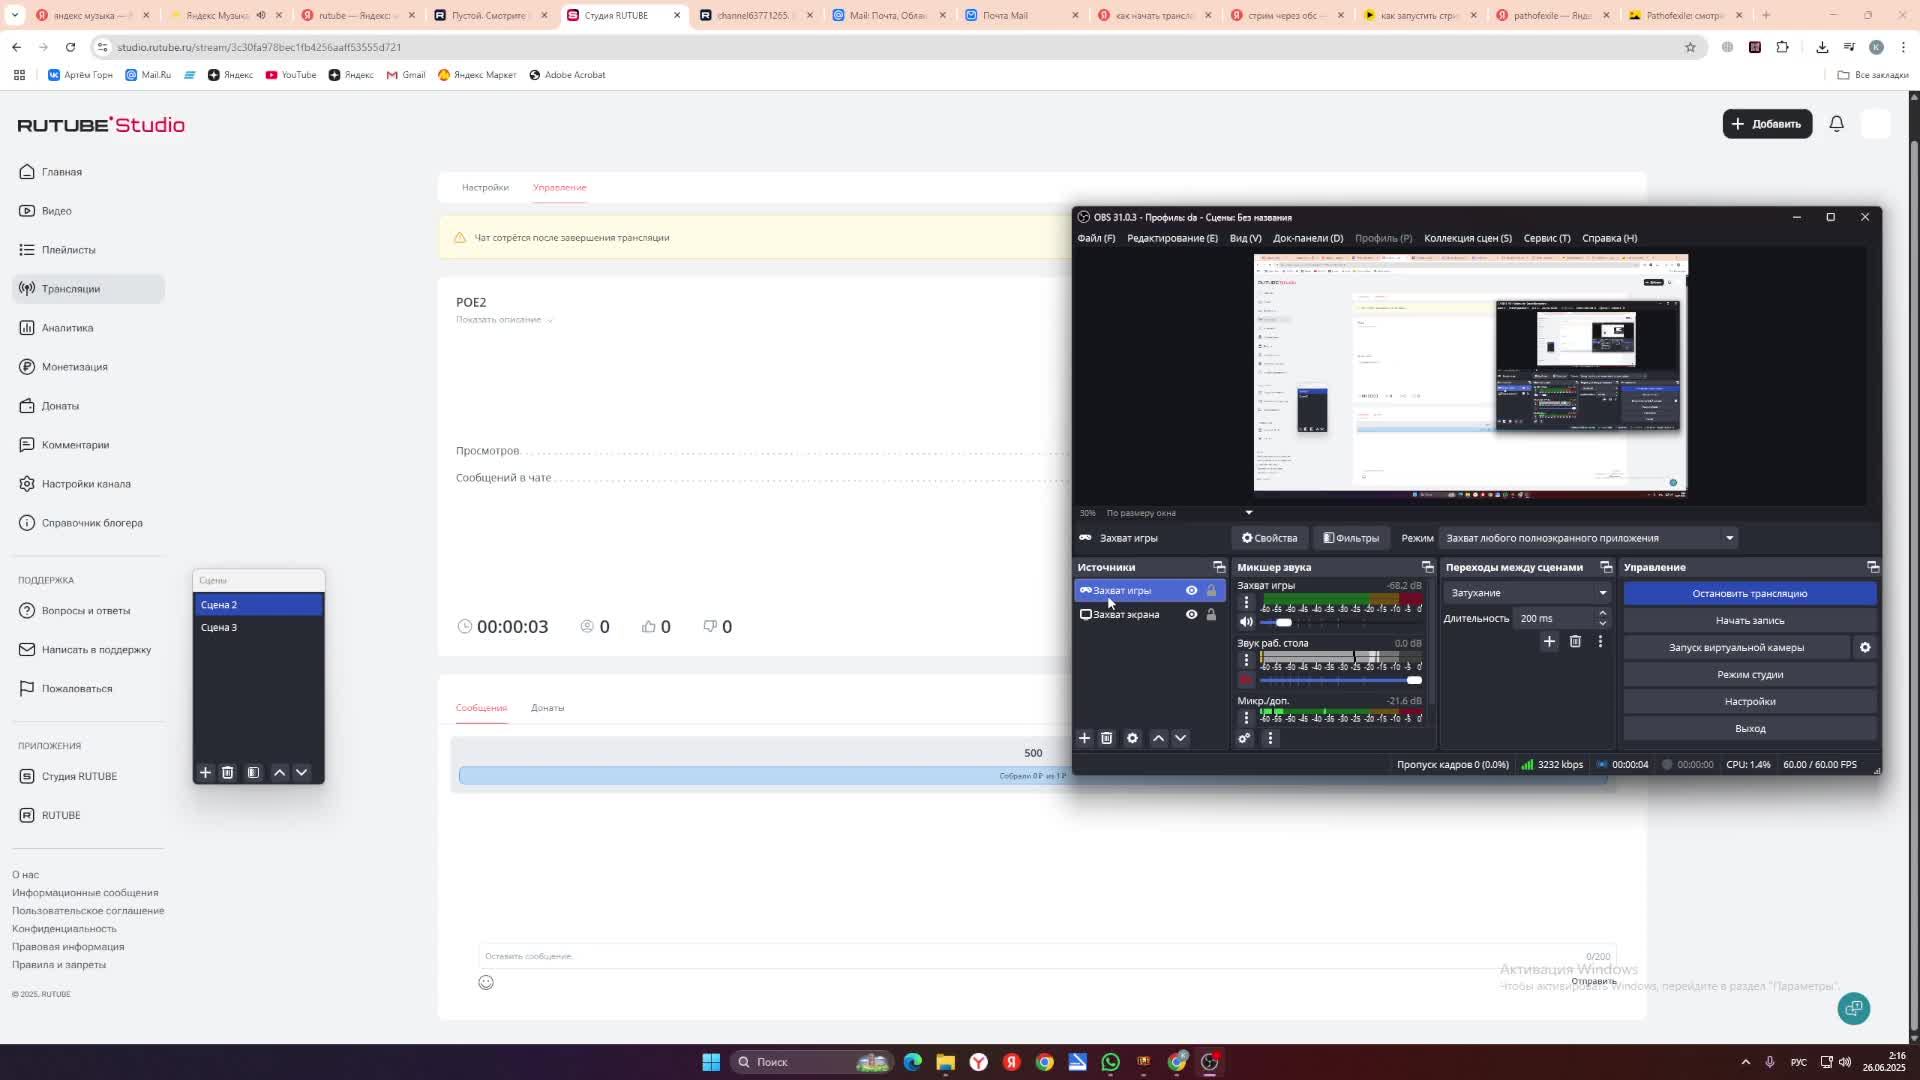The height and width of the screenshot is (1080, 1920).
Task: Click Добавить button in RUTUBE Studio
Action: [1767, 124]
